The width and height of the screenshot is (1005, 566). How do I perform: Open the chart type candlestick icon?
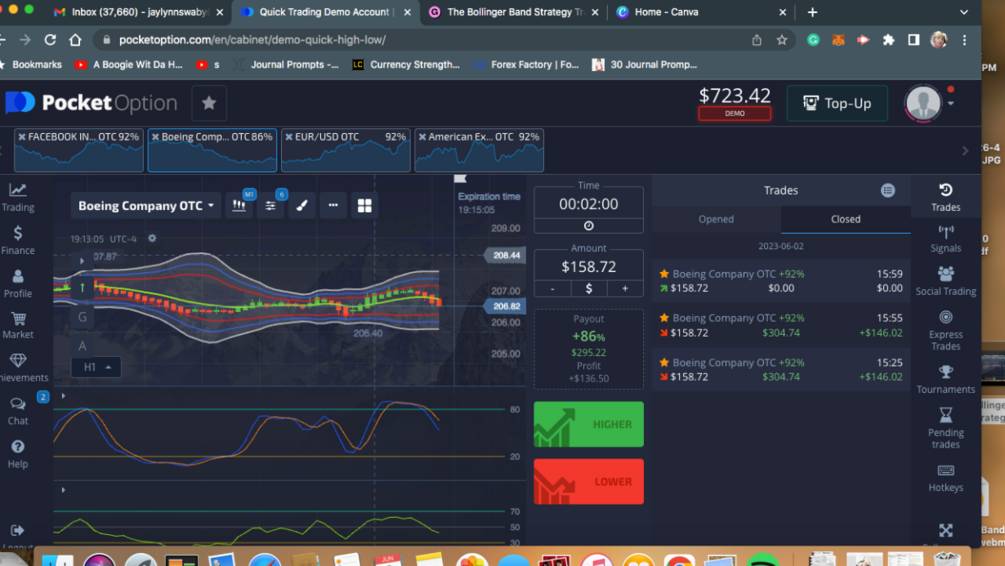click(x=239, y=206)
